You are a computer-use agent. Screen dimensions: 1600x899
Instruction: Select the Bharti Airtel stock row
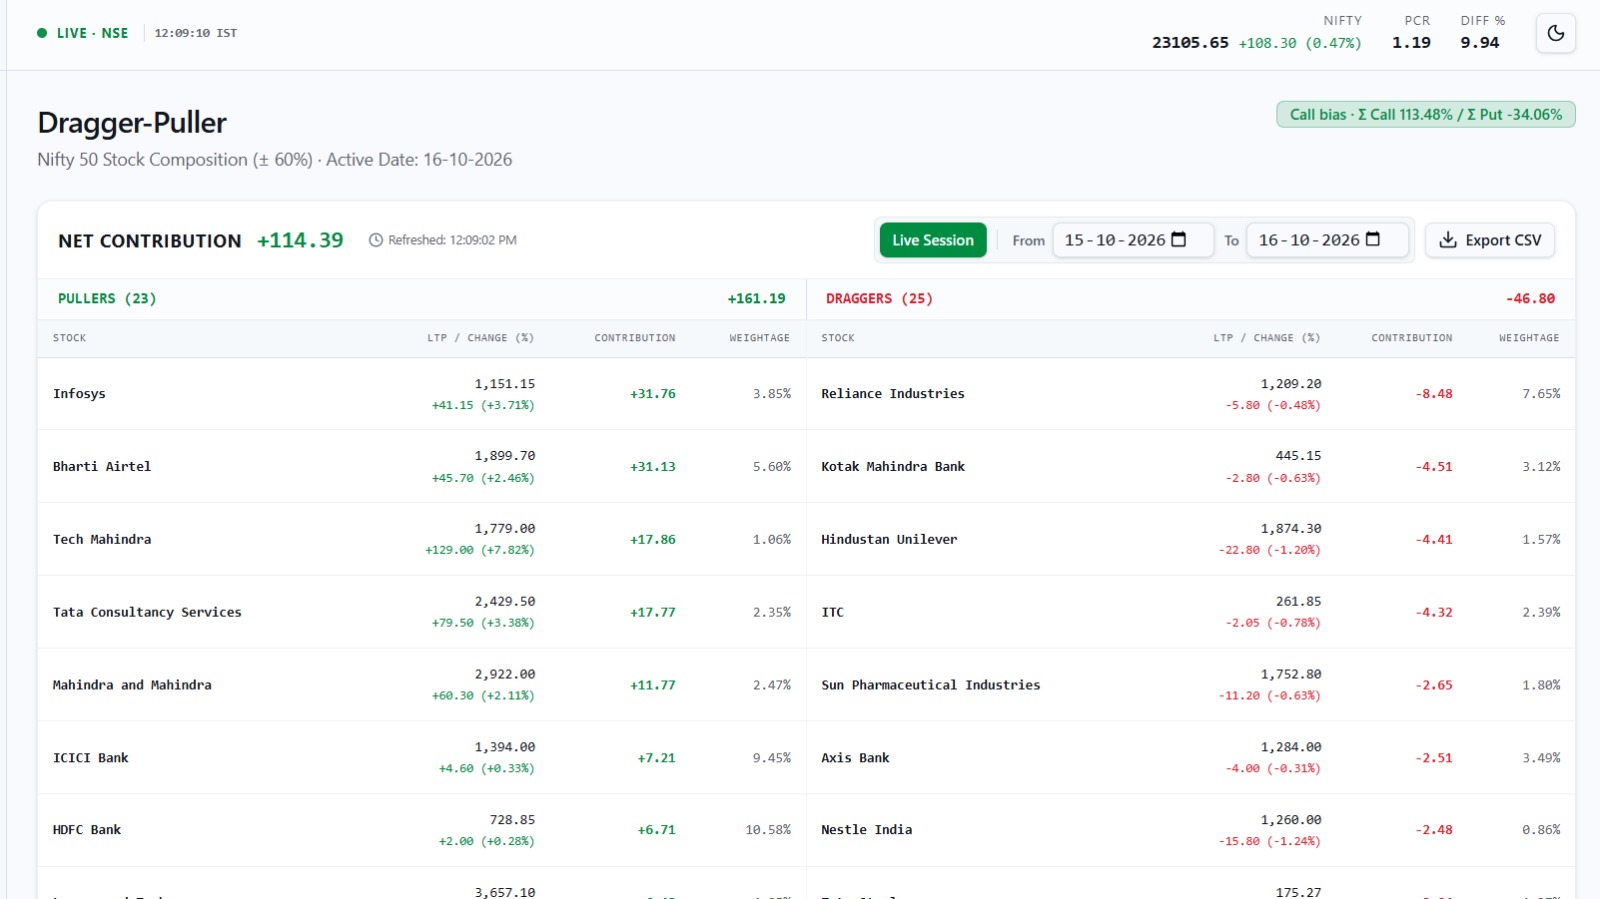[x=422, y=467]
